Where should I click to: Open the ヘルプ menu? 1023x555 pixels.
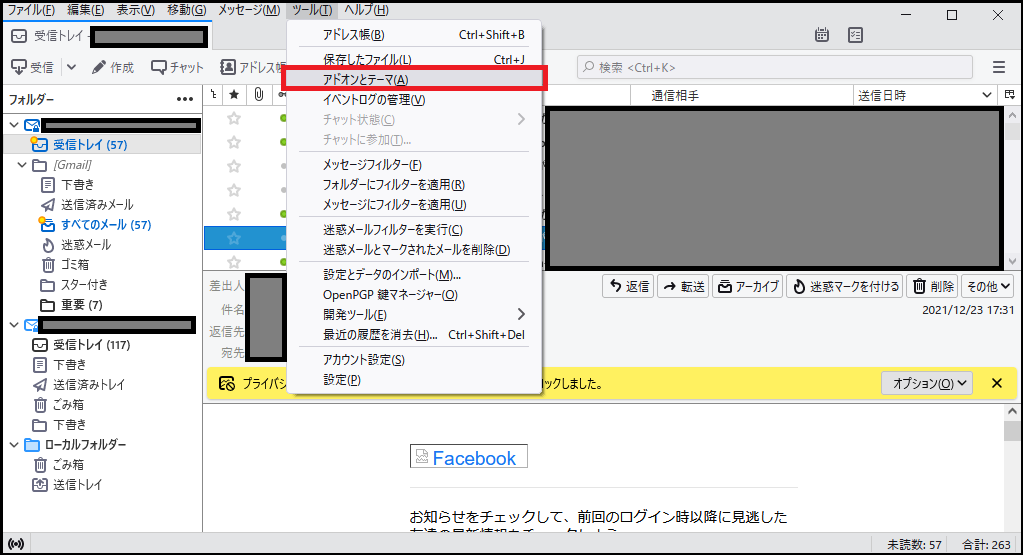(x=366, y=10)
